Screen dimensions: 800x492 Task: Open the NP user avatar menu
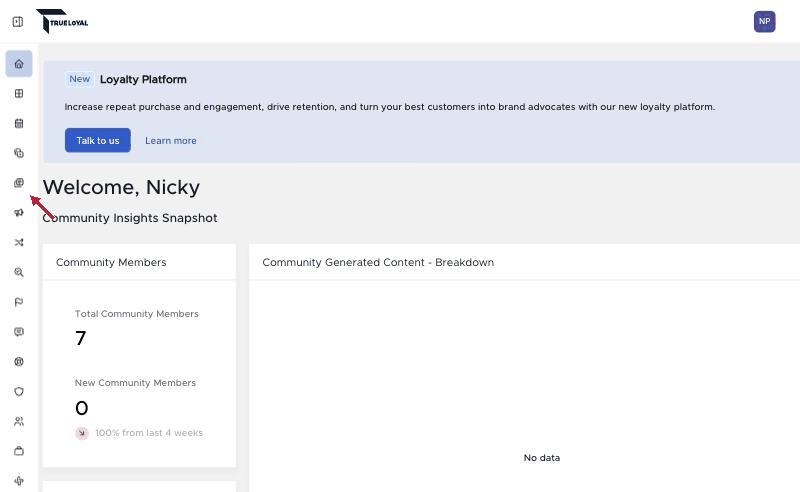[x=764, y=21]
